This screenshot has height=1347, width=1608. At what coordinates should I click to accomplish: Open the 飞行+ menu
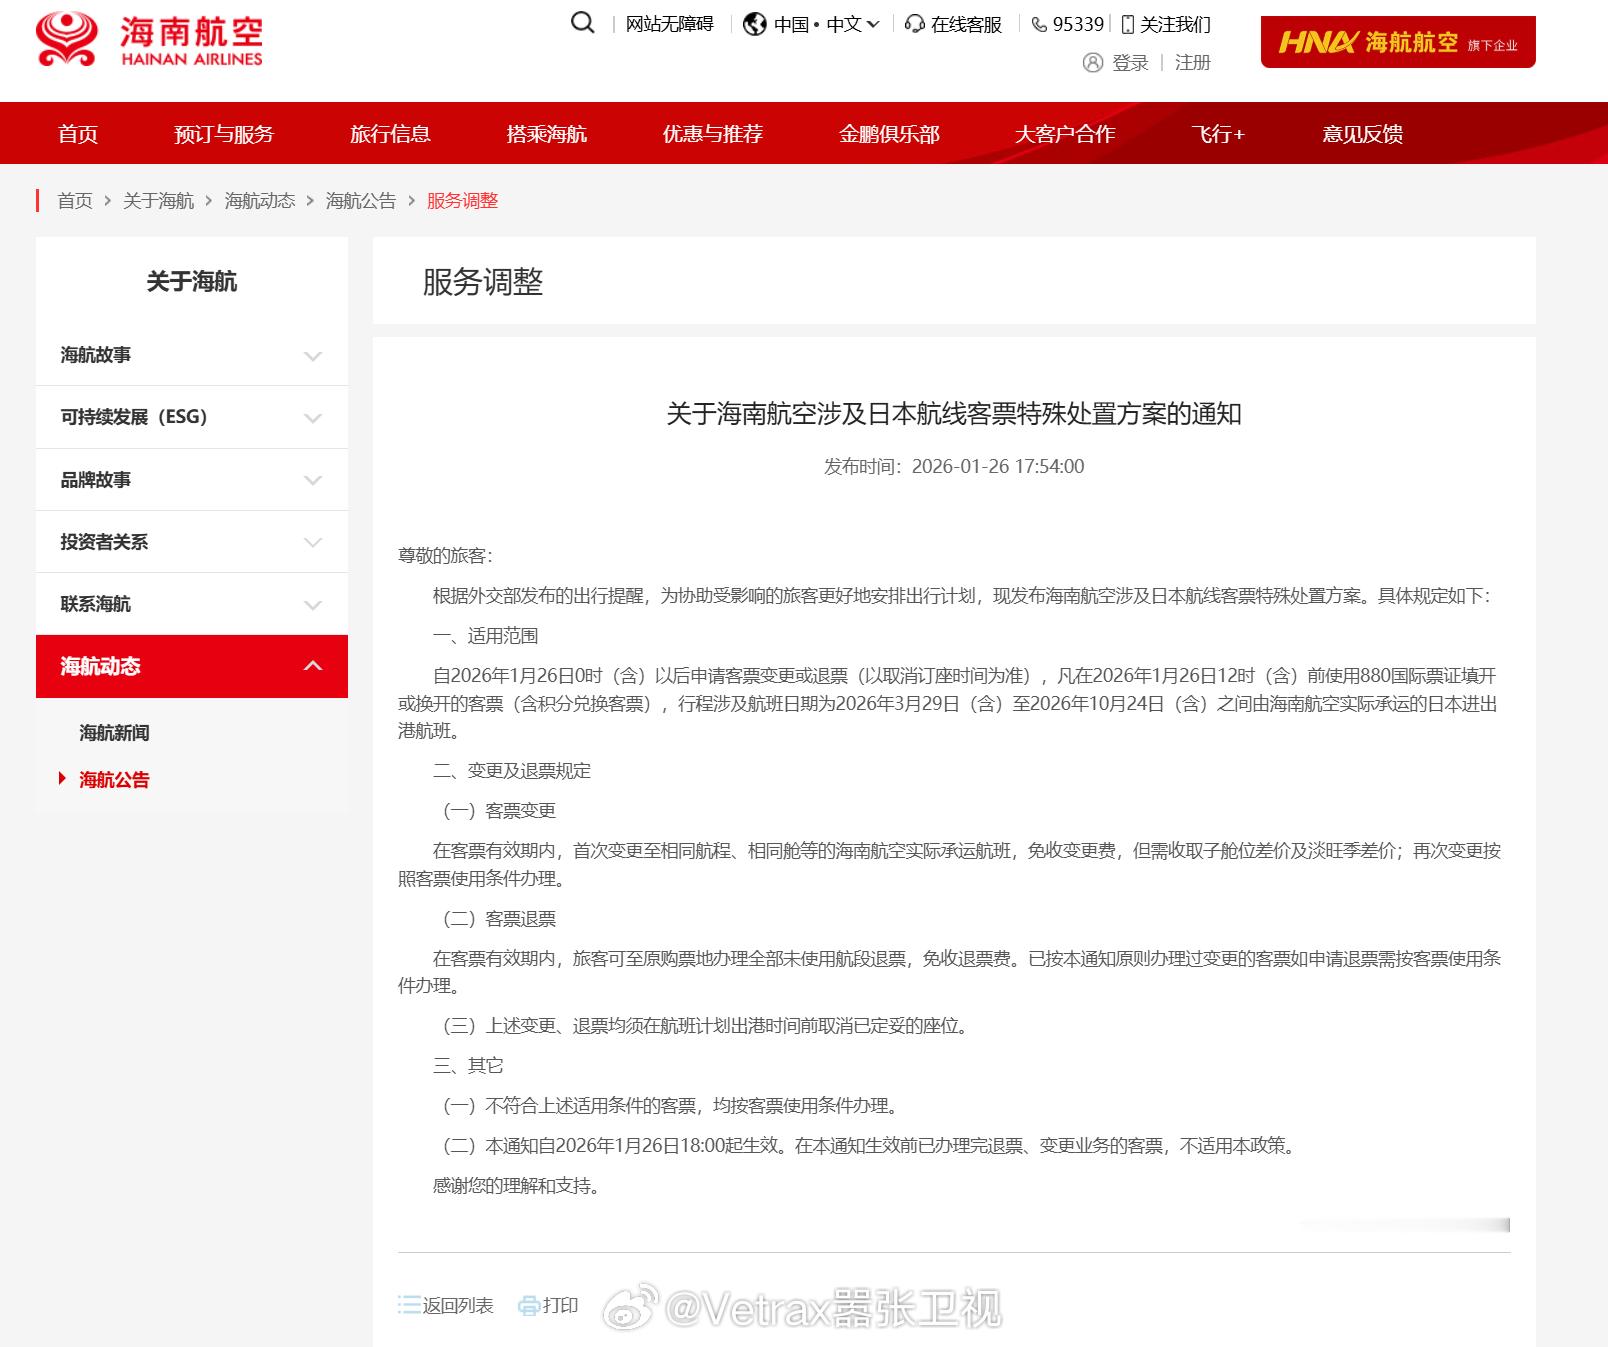pos(1218,134)
